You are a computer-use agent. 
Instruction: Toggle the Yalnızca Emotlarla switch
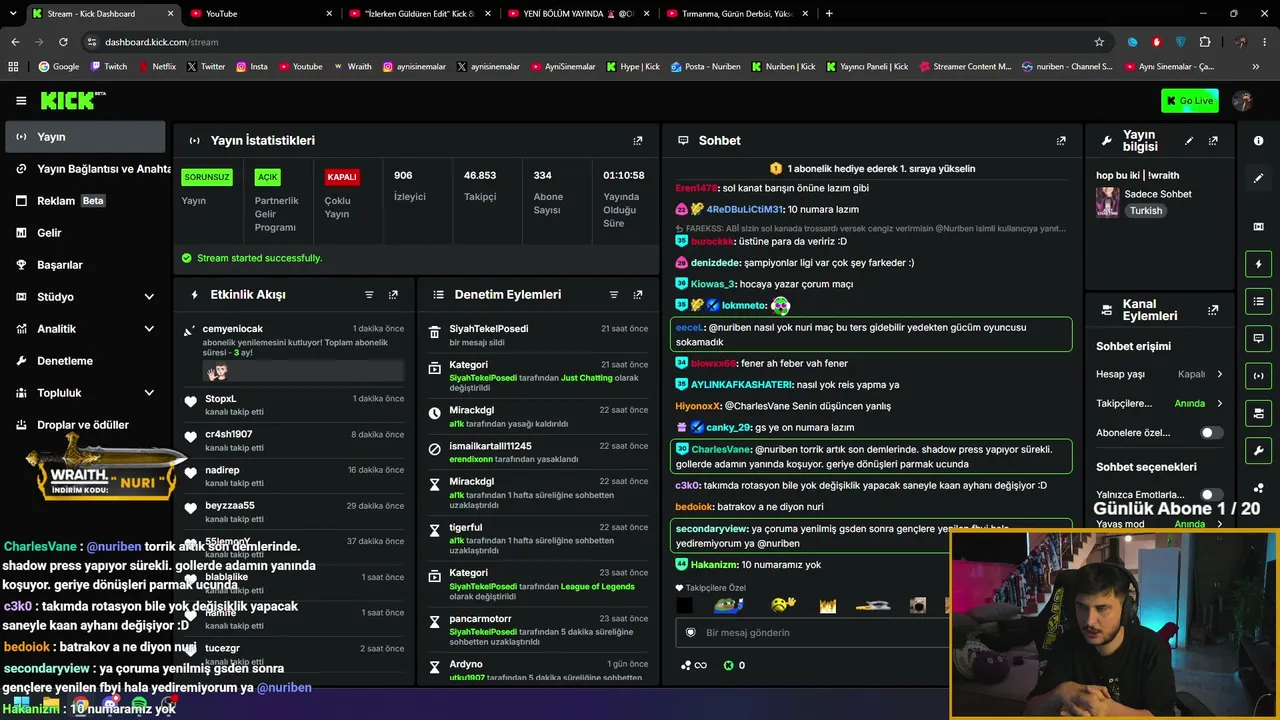[1211, 495]
